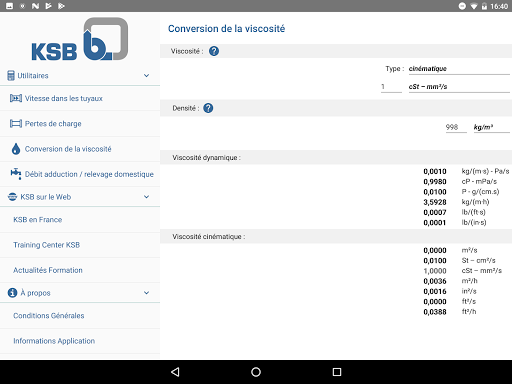Collapse the KSB sur le Web chevron

[146, 197]
